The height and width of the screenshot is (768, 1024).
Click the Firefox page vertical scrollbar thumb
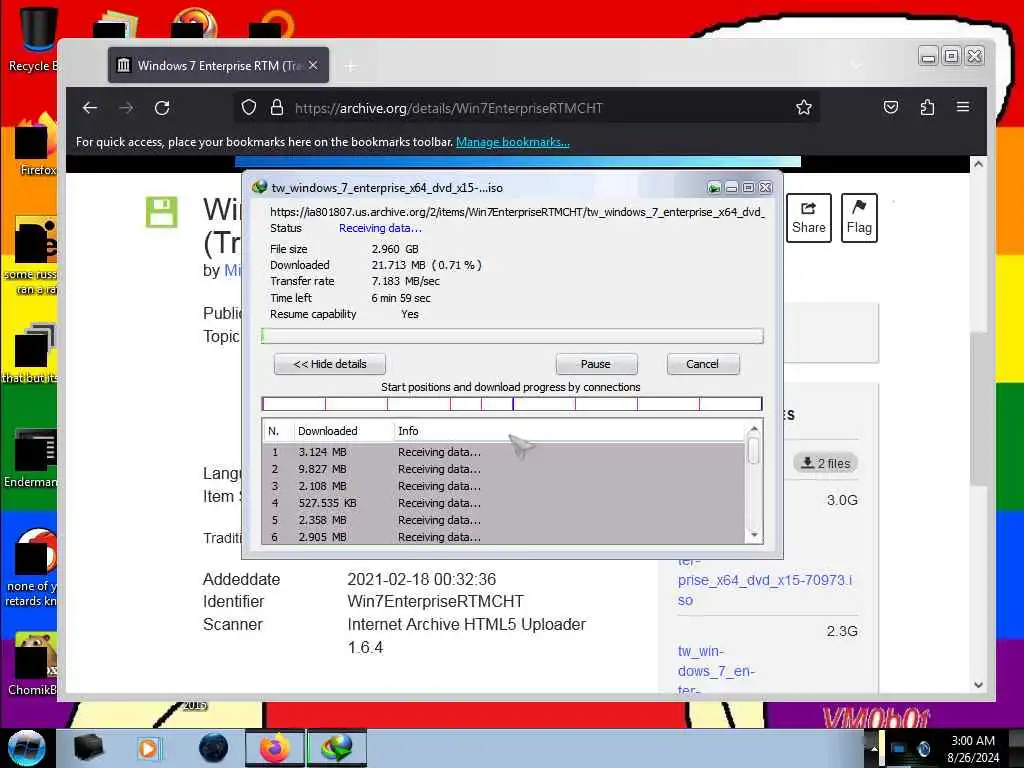[x=978, y=409]
